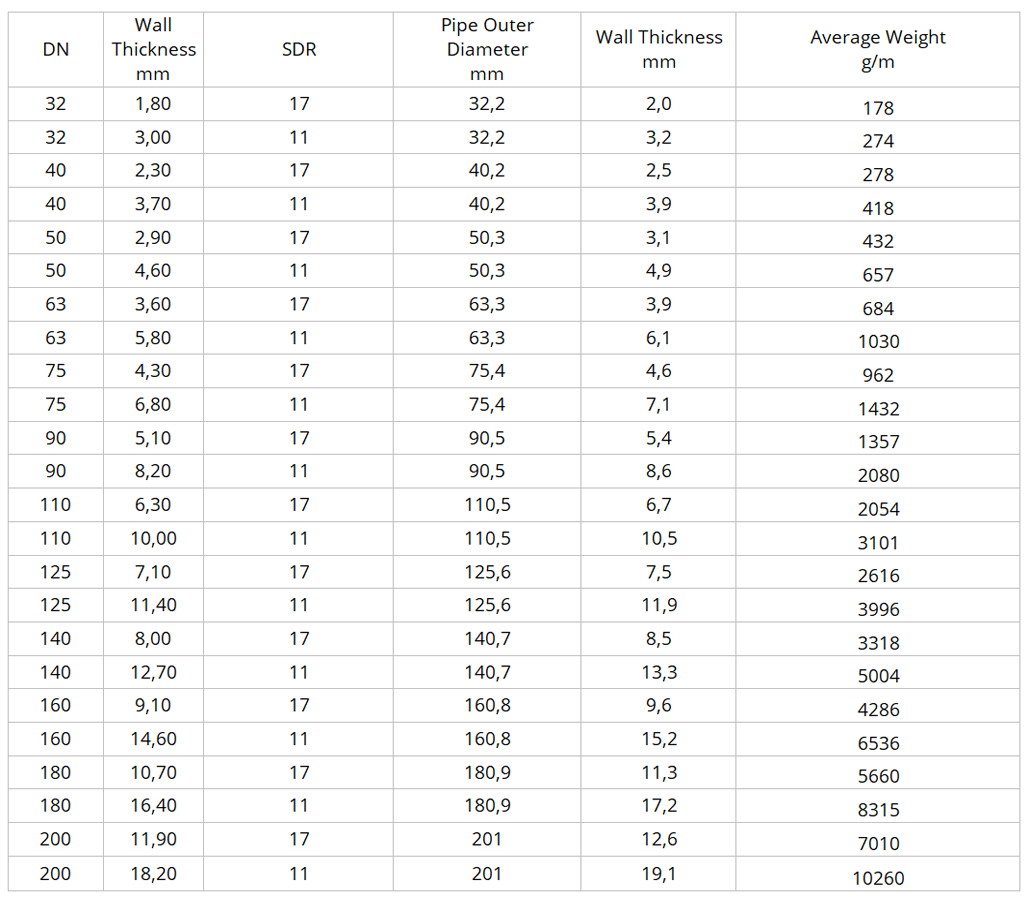This screenshot has height=902, width=1030.
Task: Select the Average Weight g/m header
Action: pyautogui.click(x=878, y=49)
